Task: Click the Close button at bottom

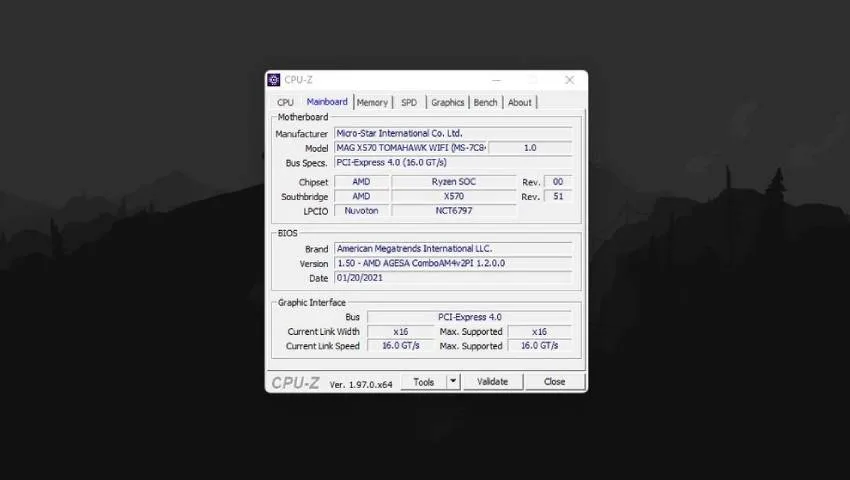Action: [555, 382]
